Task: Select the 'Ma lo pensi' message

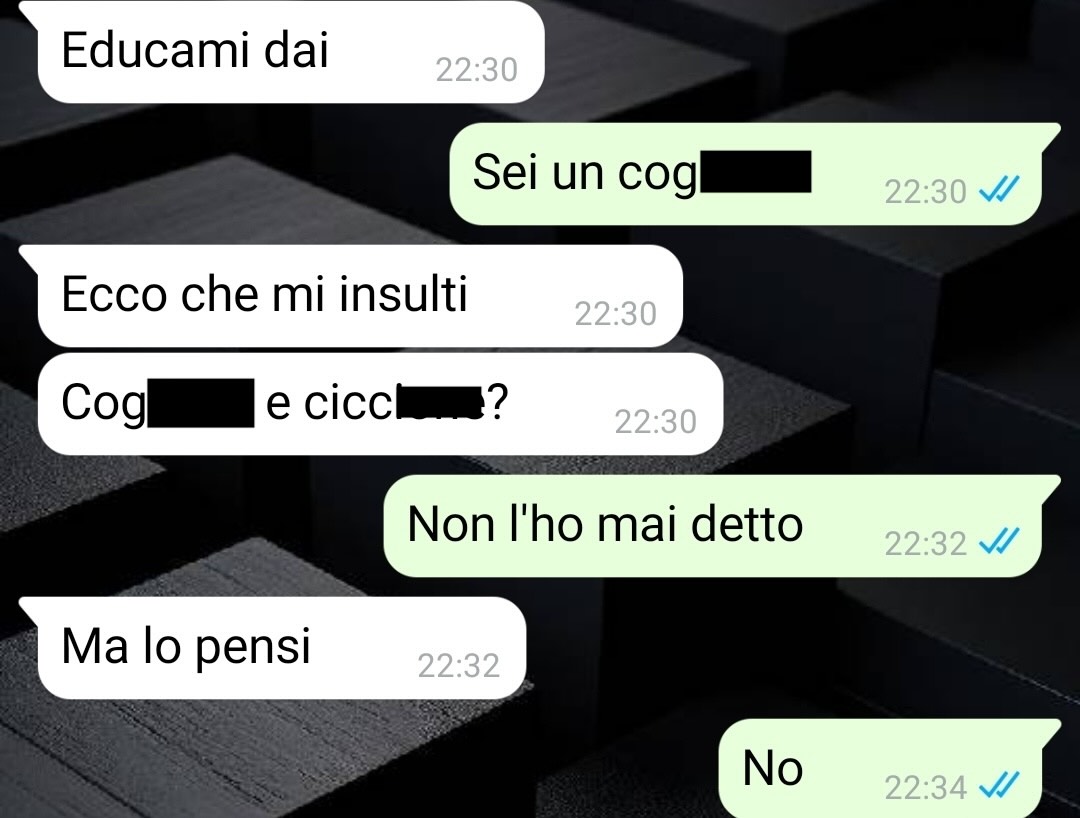Action: [280, 648]
